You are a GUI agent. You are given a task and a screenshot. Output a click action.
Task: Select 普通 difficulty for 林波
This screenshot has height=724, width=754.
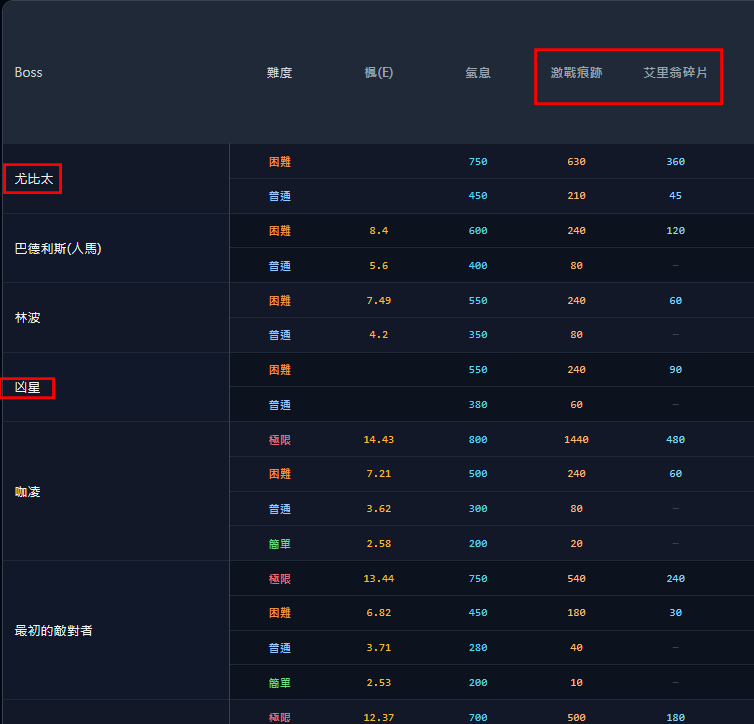point(279,335)
